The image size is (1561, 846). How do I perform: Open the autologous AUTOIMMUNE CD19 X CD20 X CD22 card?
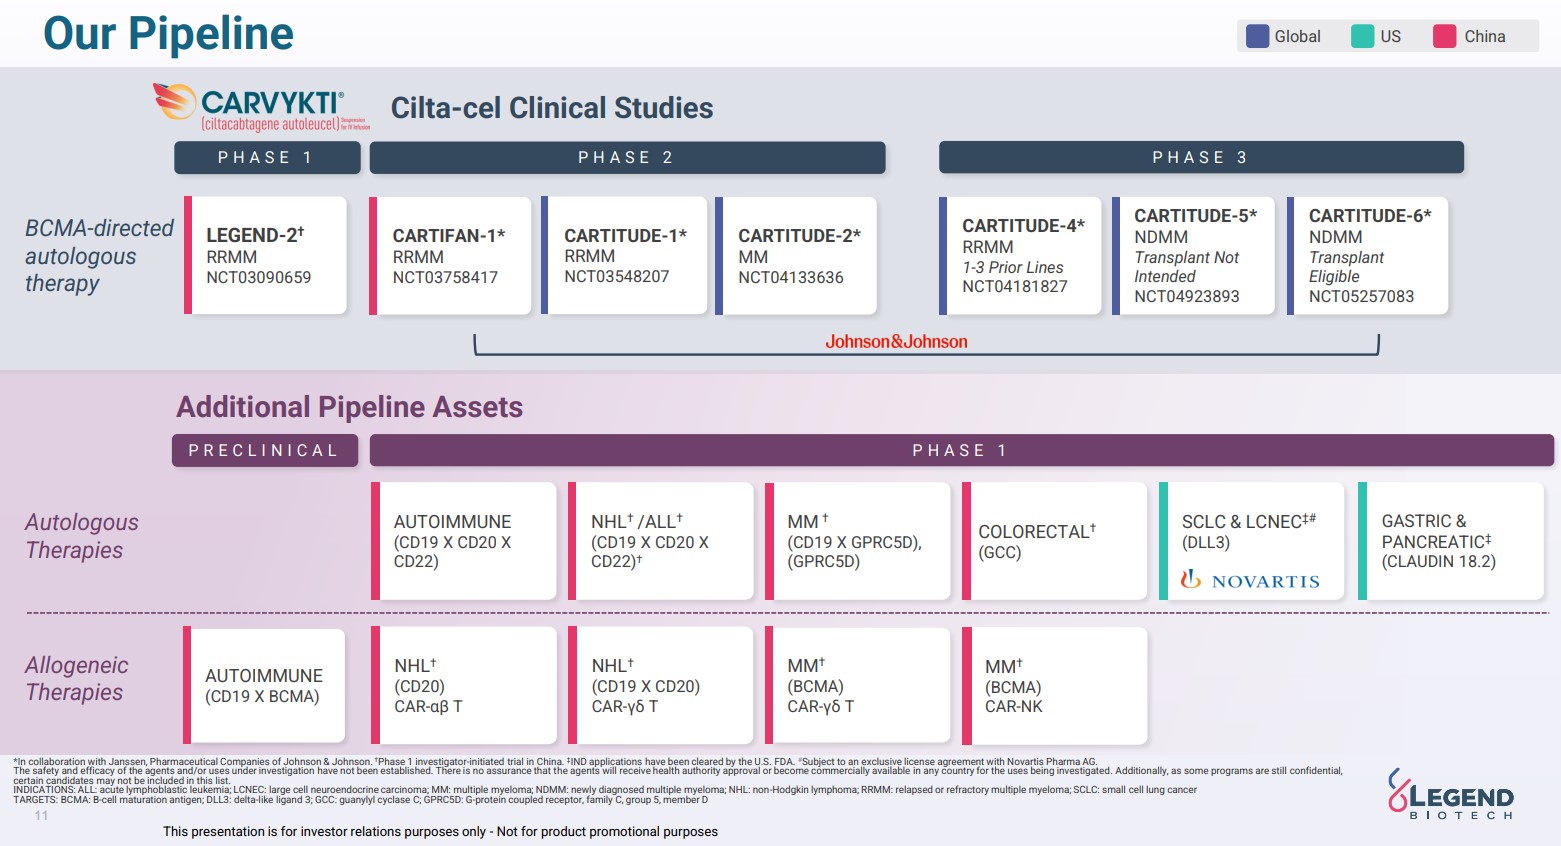[463, 541]
